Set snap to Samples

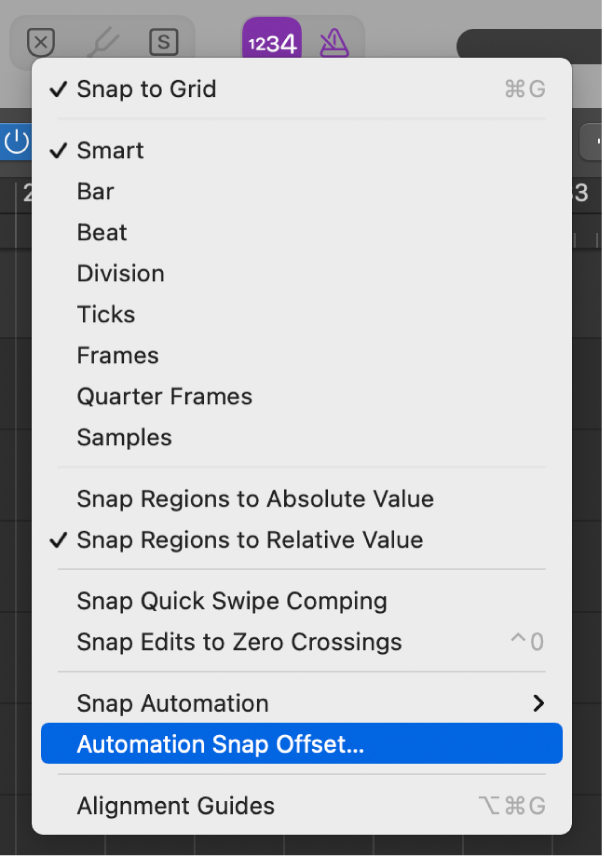[x=124, y=437]
